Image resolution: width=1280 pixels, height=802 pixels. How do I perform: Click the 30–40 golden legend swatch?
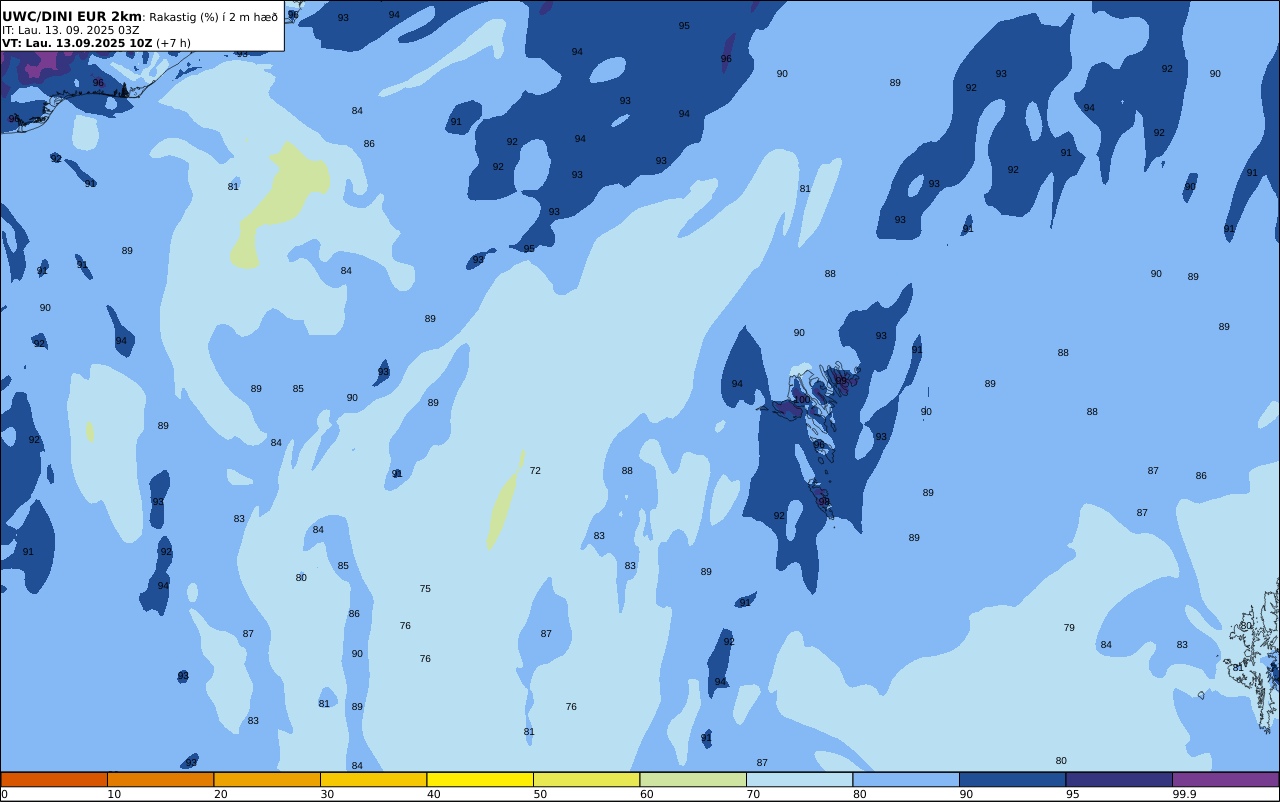373,779
